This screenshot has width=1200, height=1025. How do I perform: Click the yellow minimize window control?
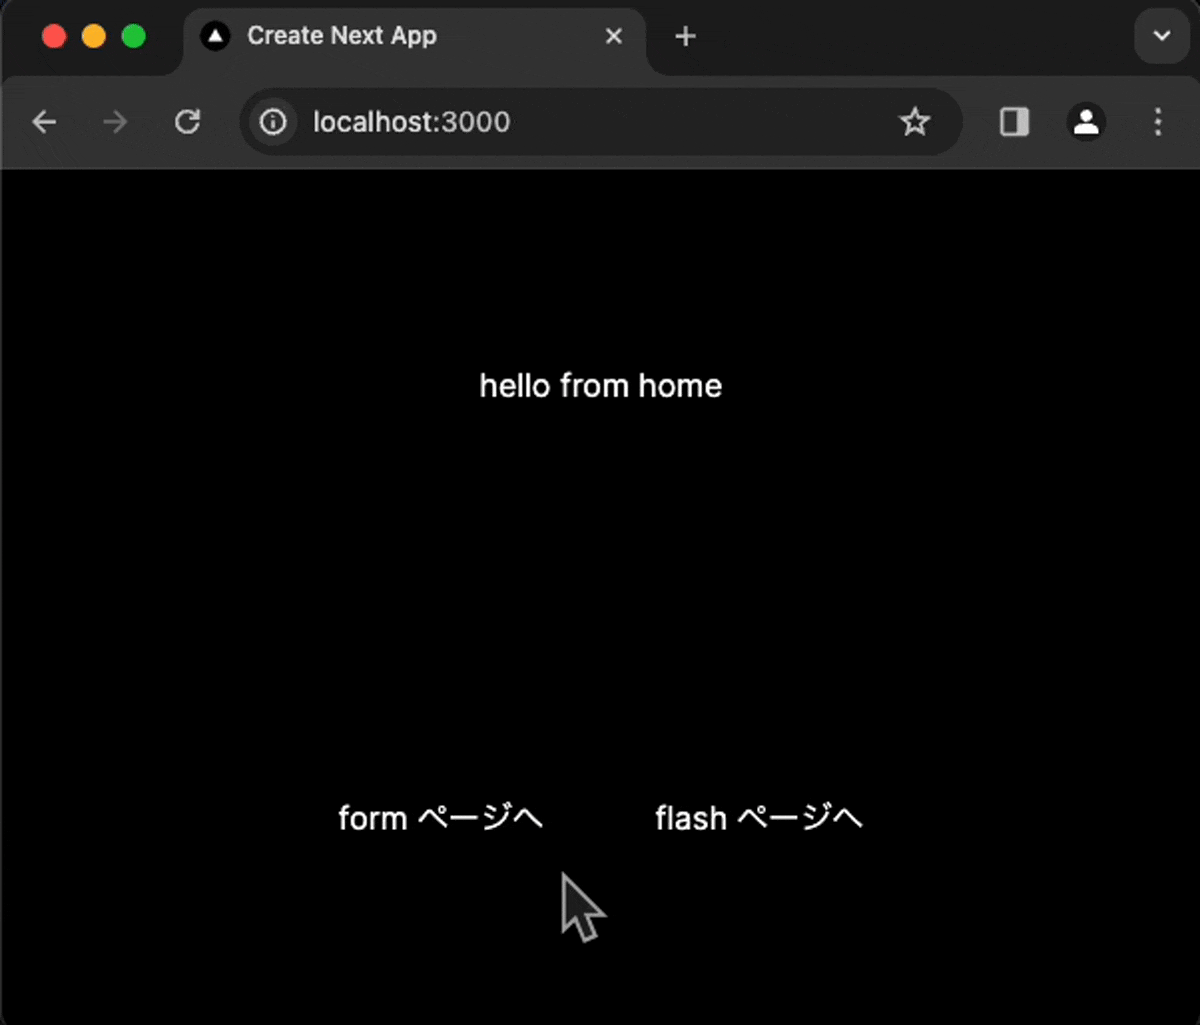[94, 35]
